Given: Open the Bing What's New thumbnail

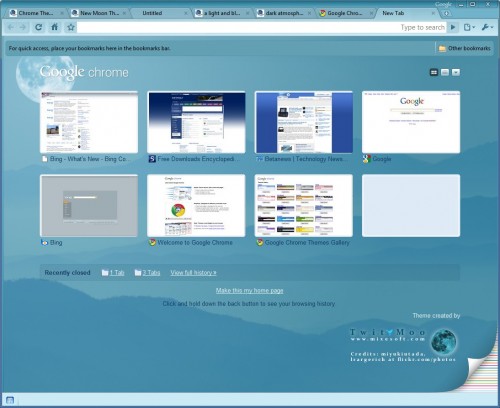Looking at the screenshot, I should (89, 122).
